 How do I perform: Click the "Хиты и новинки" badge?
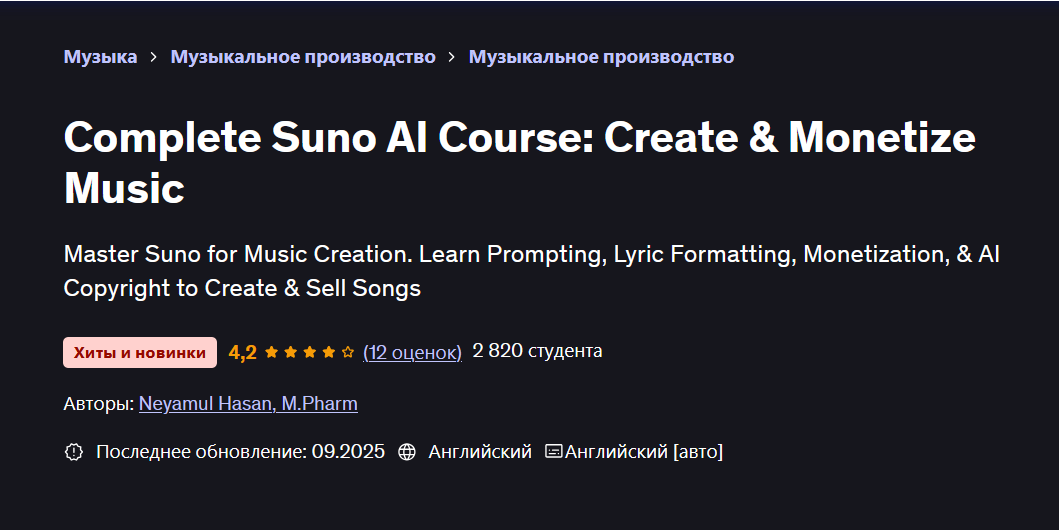click(x=140, y=352)
